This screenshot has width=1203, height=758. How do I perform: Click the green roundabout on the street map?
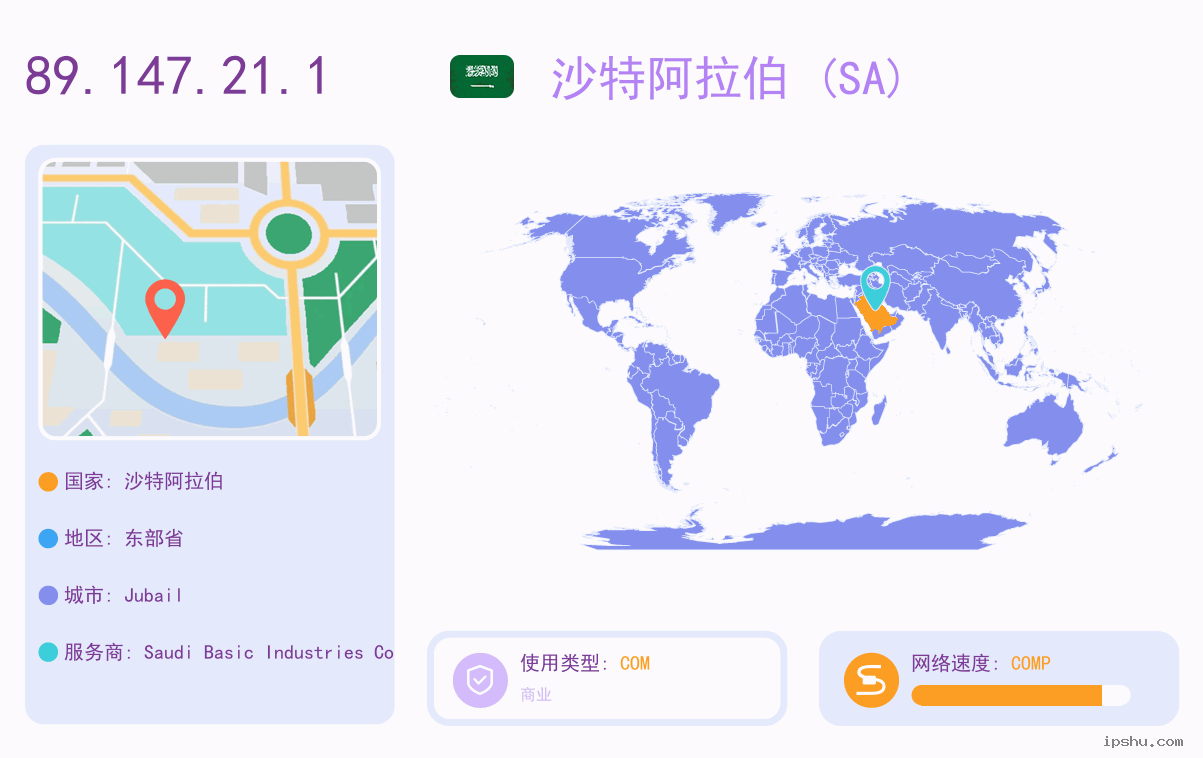tap(288, 233)
